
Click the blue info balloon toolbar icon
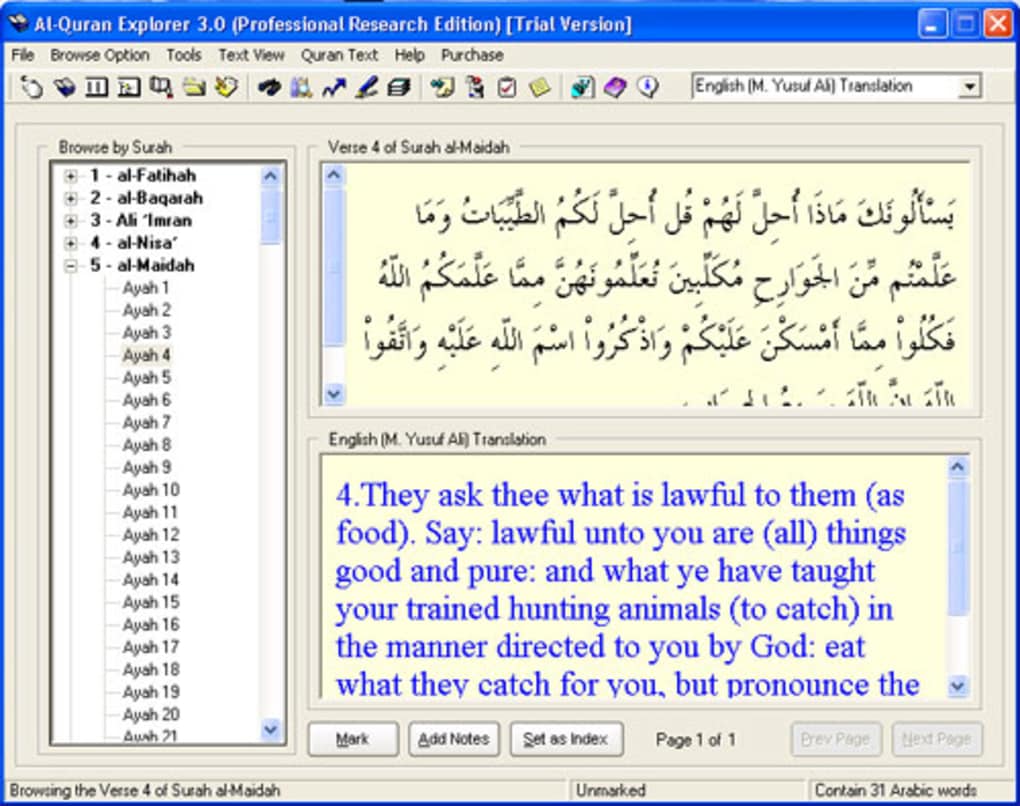(647, 88)
